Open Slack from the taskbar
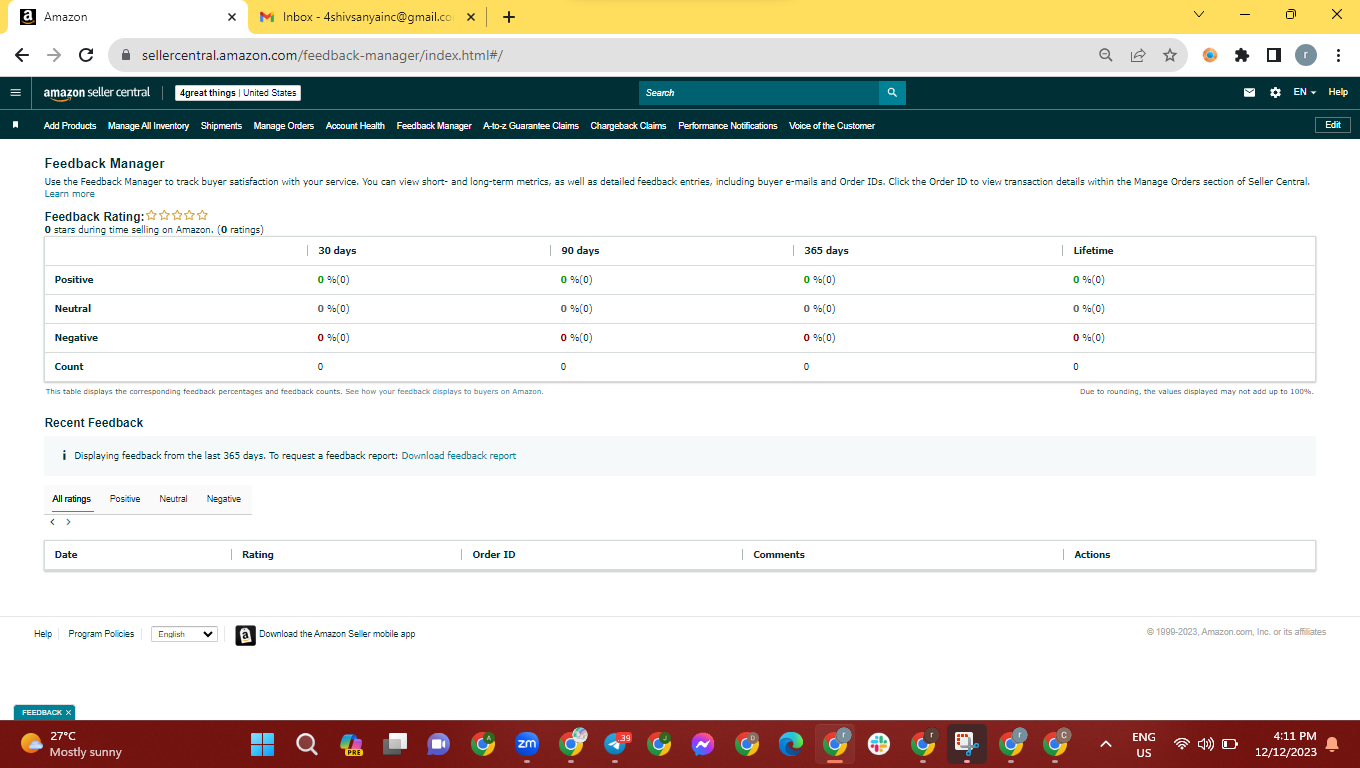This screenshot has width=1360, height=768. (879, 744)
